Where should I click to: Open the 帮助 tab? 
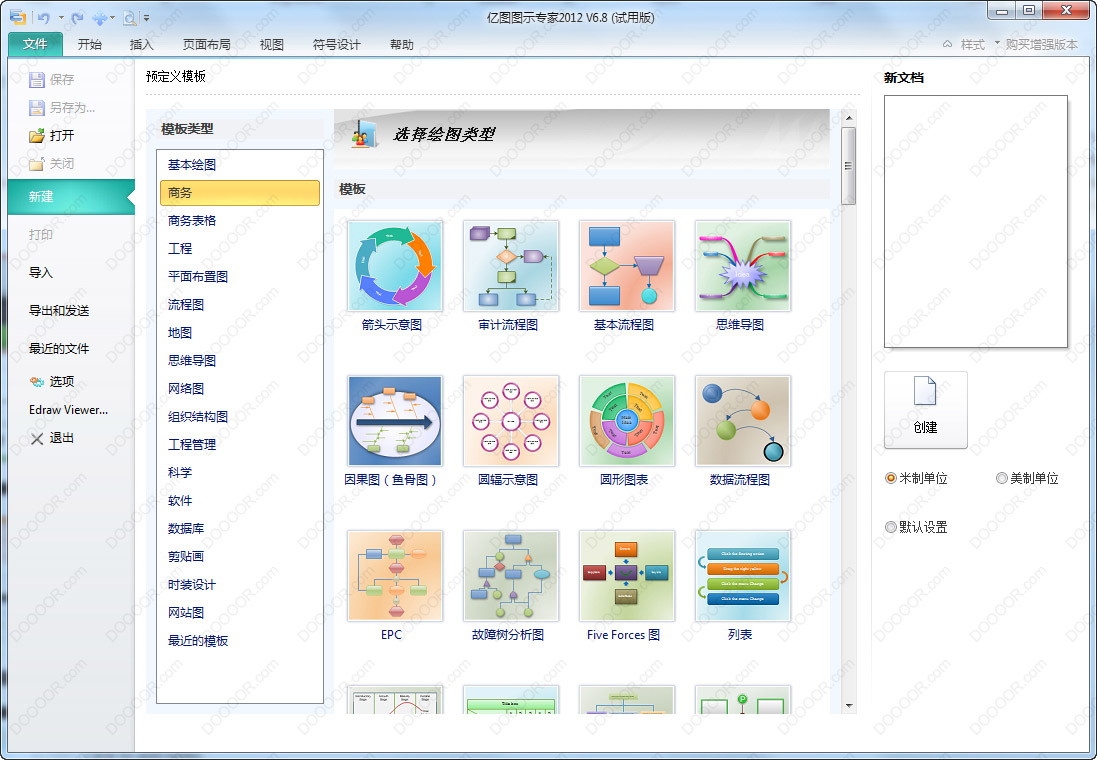[402, 44]
